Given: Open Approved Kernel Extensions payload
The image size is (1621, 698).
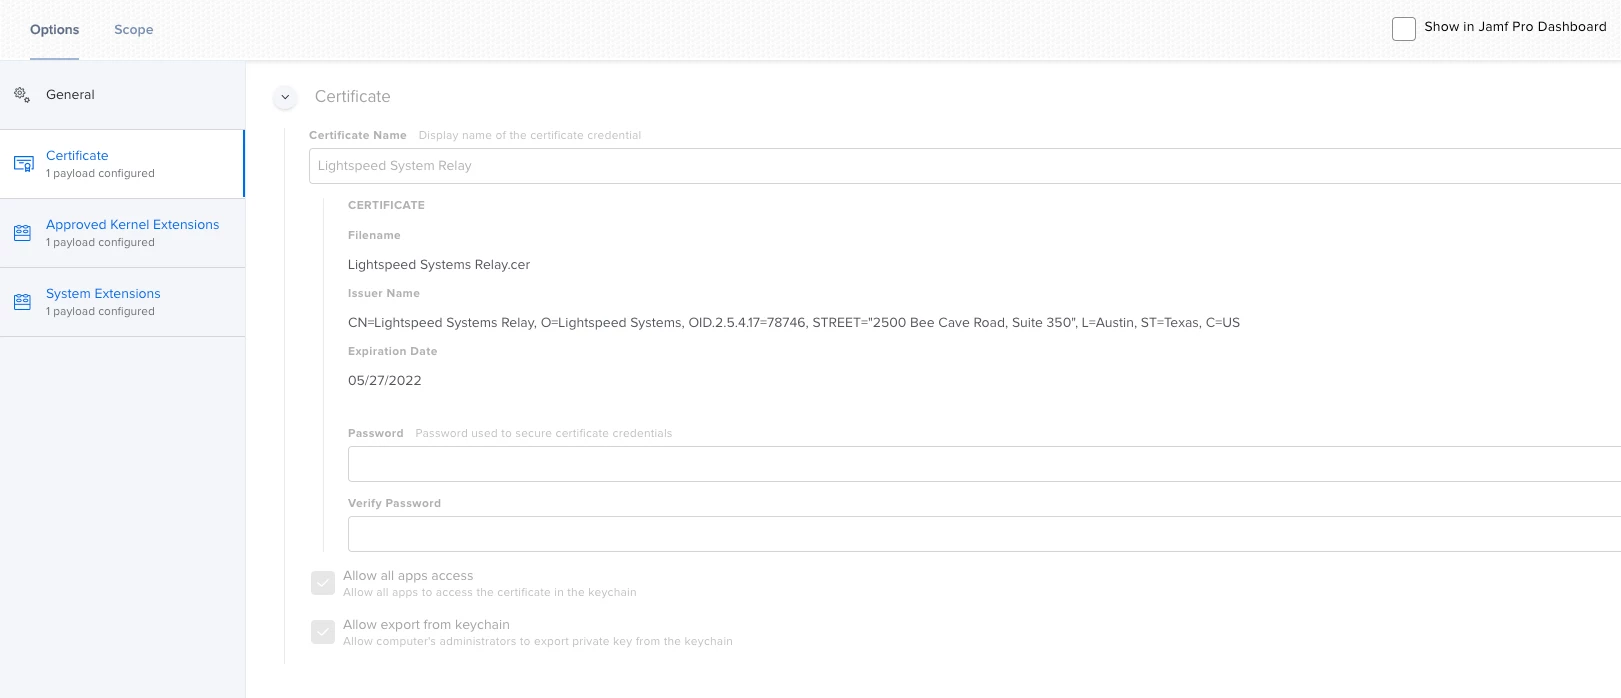Looking at the screenshot, I should coord(122,233).
